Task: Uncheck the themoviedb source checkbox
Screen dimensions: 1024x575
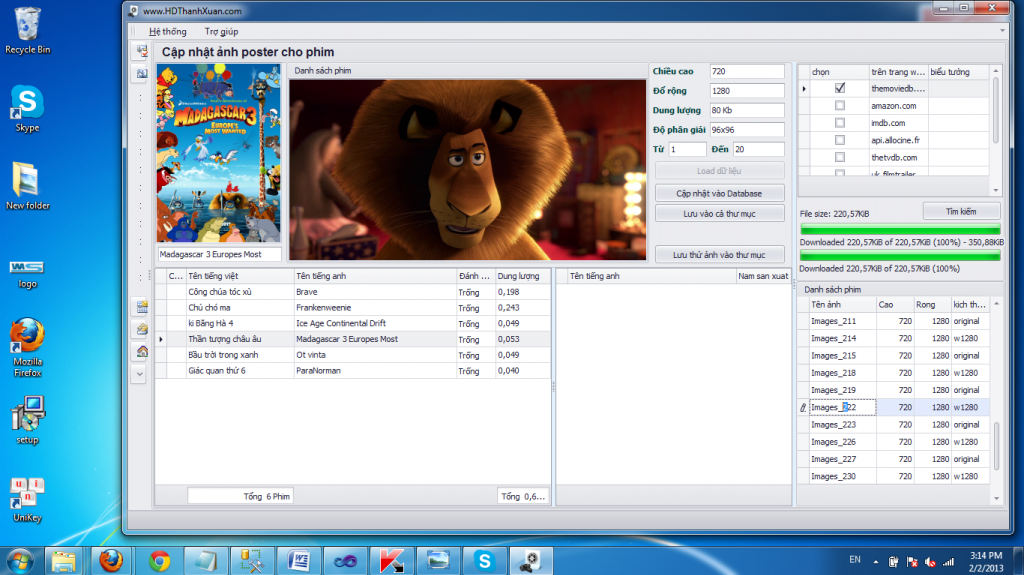Action: click(840, 88)
